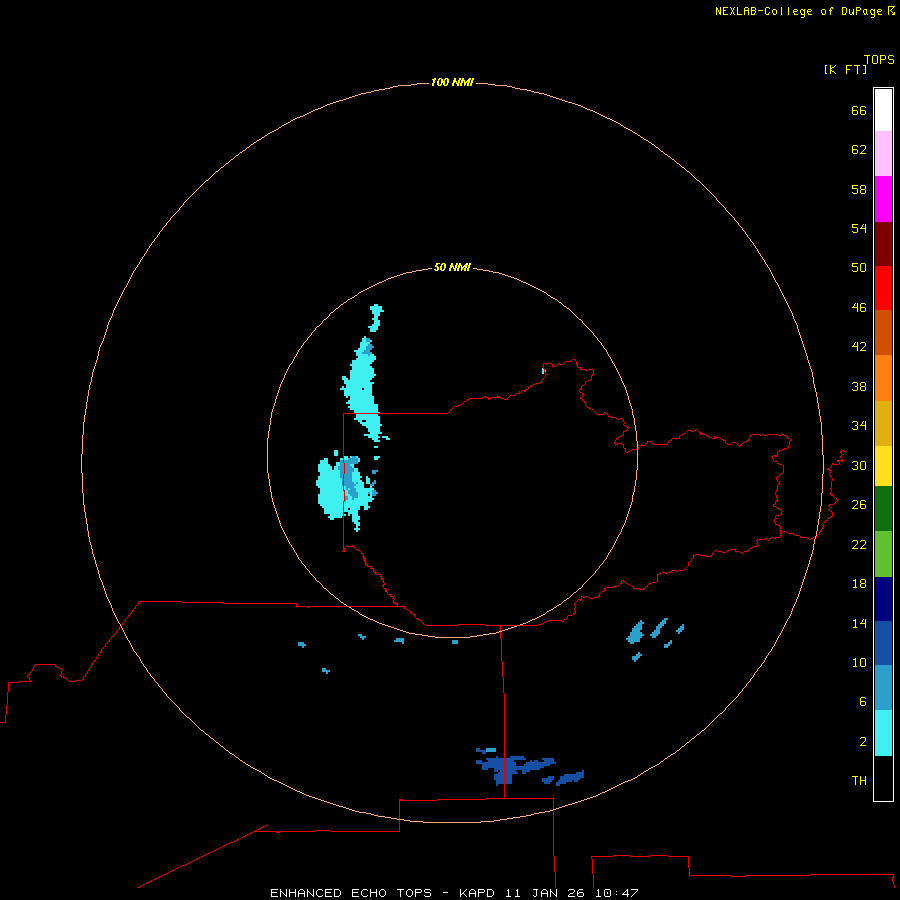Click the 100 NMI range ring label

[x=452, y=82]
